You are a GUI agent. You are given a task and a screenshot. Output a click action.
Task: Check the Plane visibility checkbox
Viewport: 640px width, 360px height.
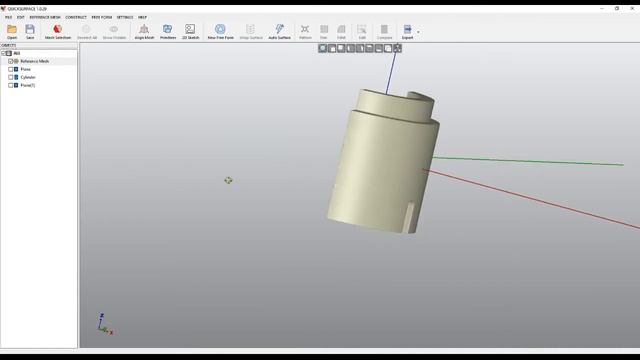tap(11, 69)
